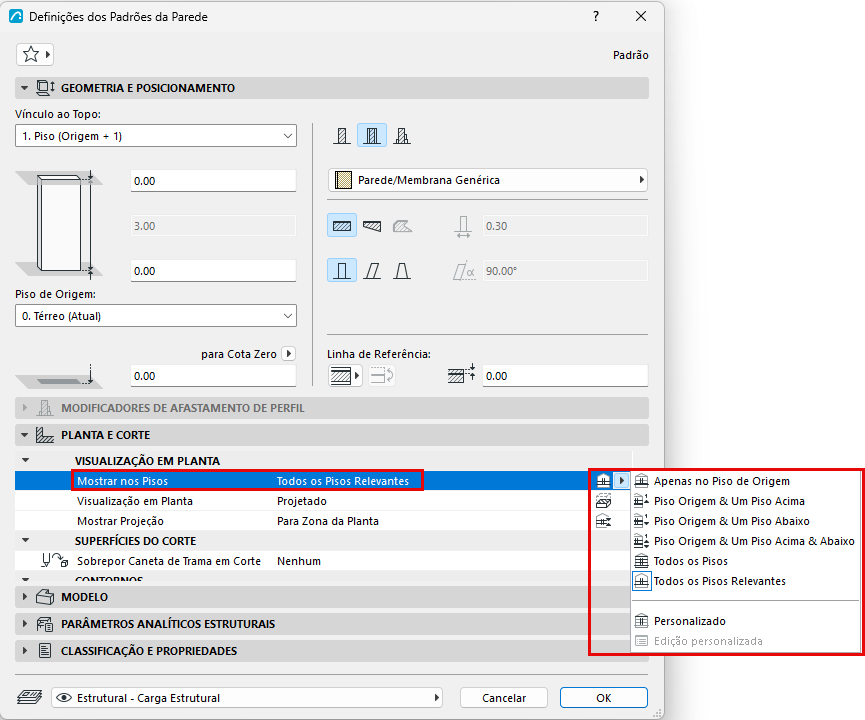Click the Cancelar button
The height and width of the screenshot is (720, 865).
[504, 698]
